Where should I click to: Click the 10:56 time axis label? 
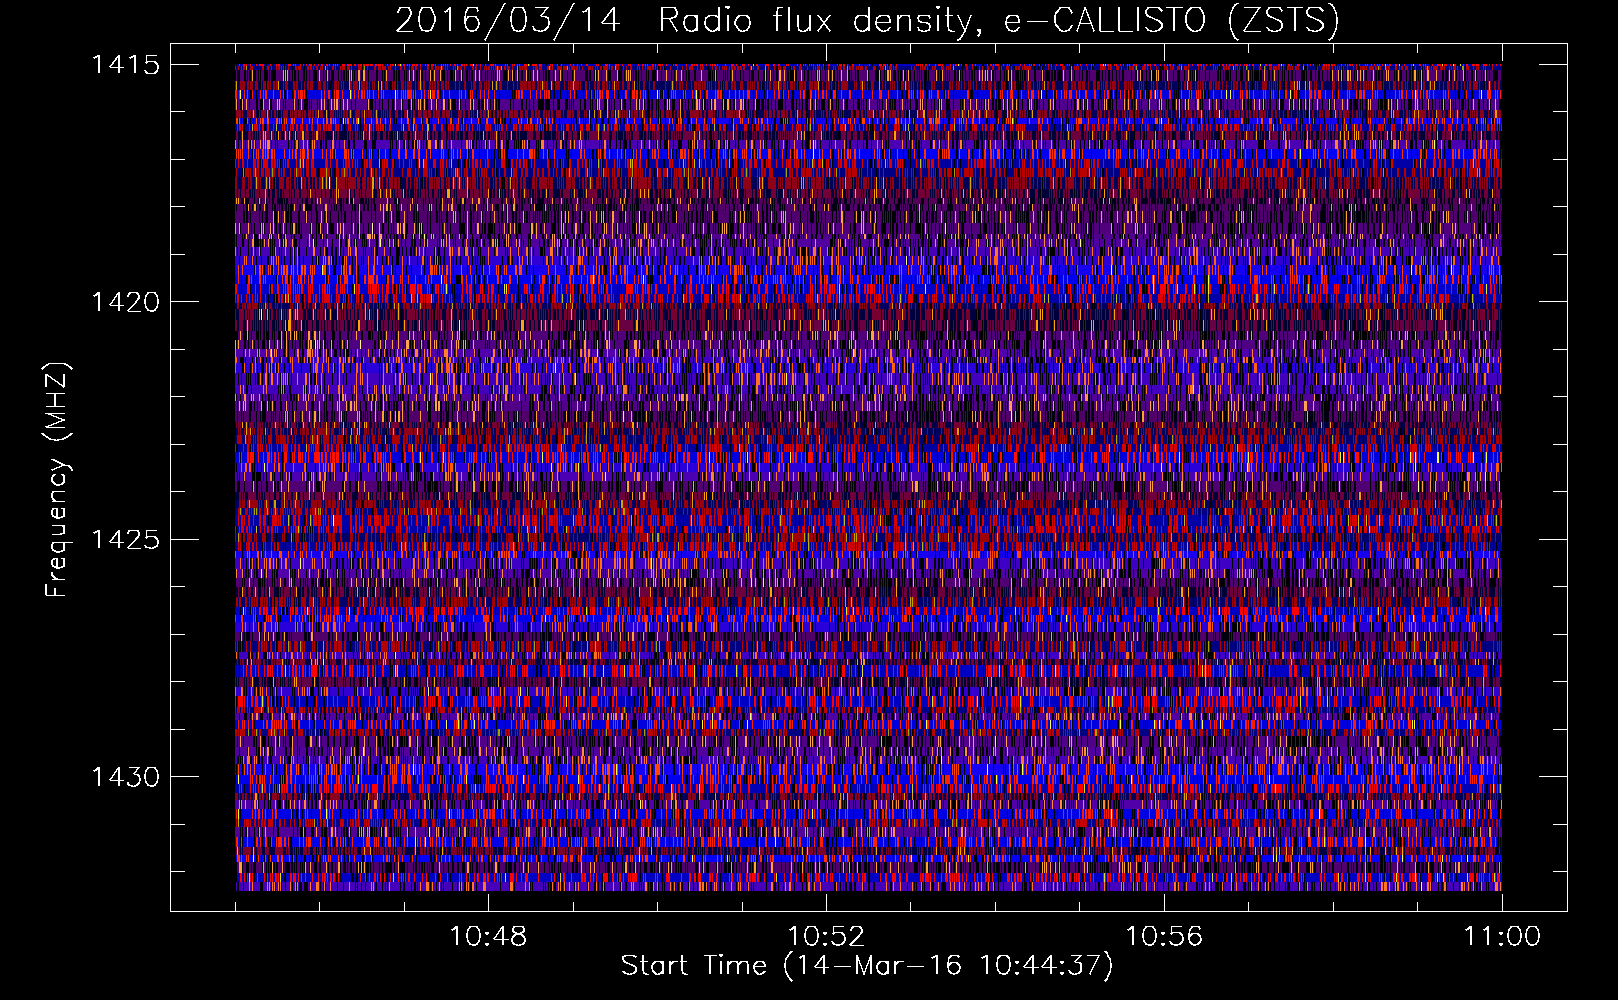point(1164,937)
